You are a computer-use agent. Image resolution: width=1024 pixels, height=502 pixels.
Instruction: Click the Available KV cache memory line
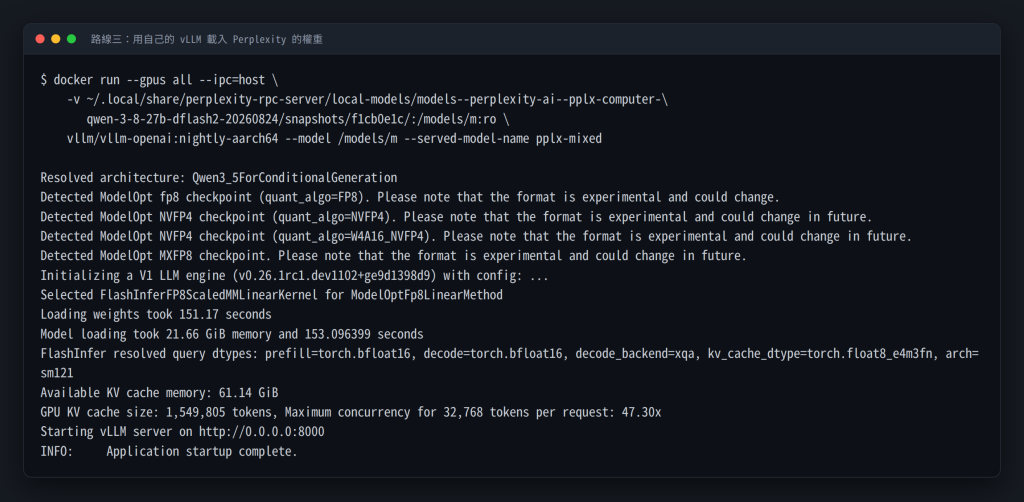coord(159,393)
